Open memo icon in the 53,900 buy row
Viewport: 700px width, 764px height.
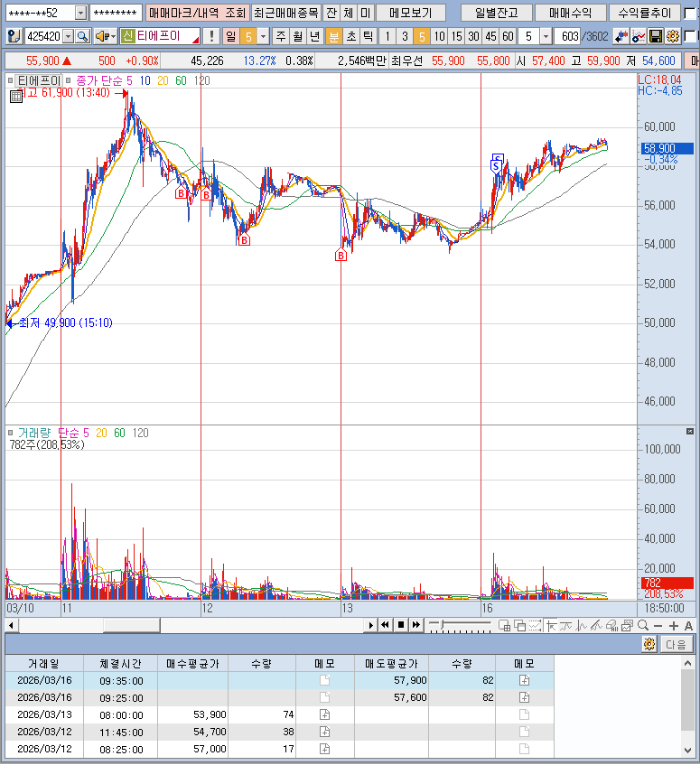point(324,715)
